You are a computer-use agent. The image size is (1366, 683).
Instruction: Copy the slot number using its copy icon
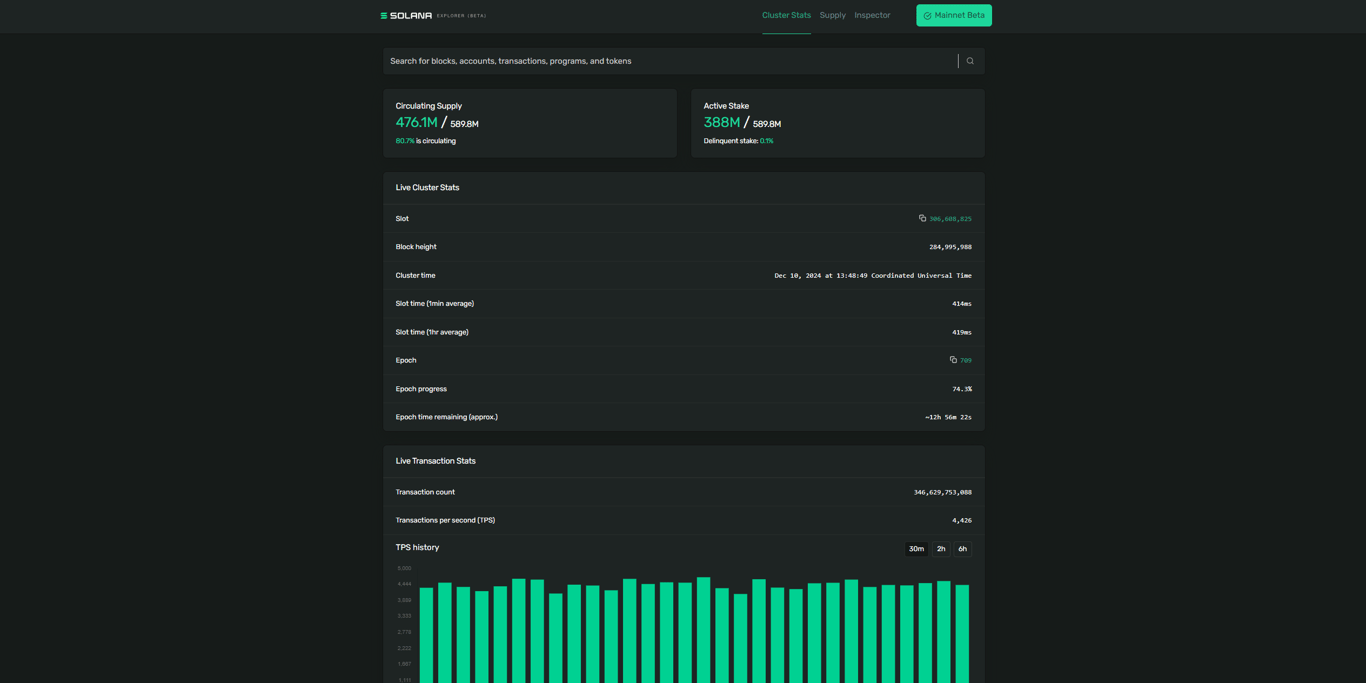[922, 218]
